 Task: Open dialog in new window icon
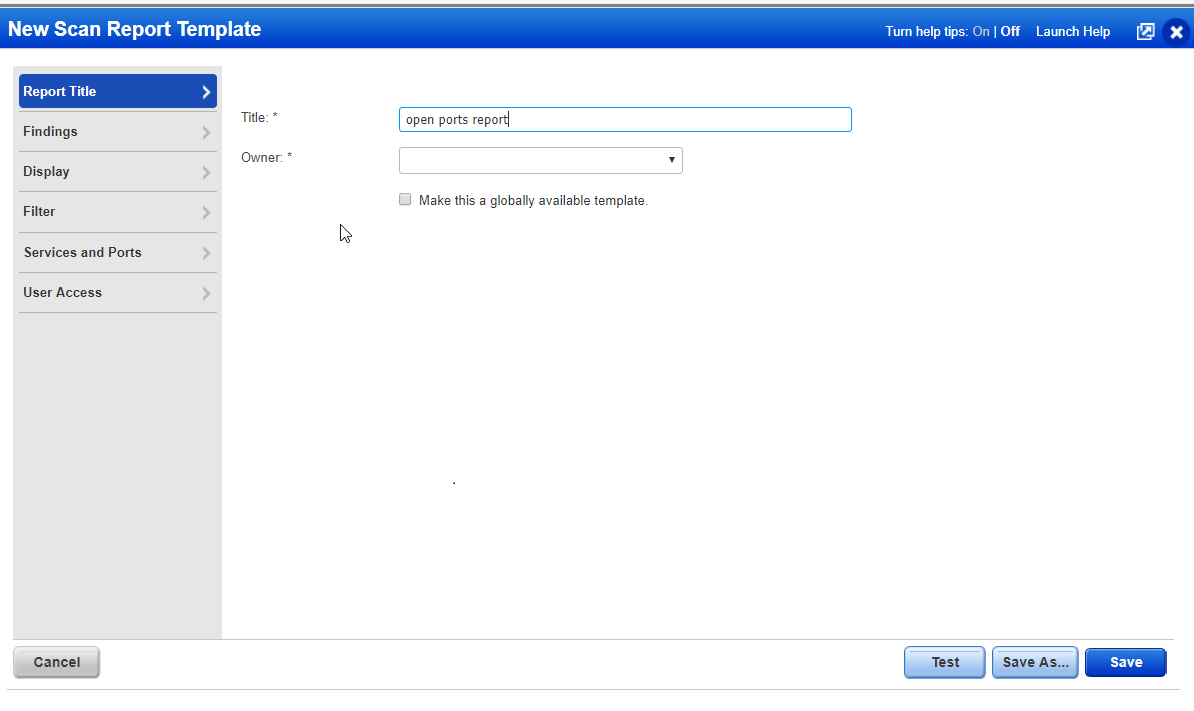click(x=1145, y=31)
